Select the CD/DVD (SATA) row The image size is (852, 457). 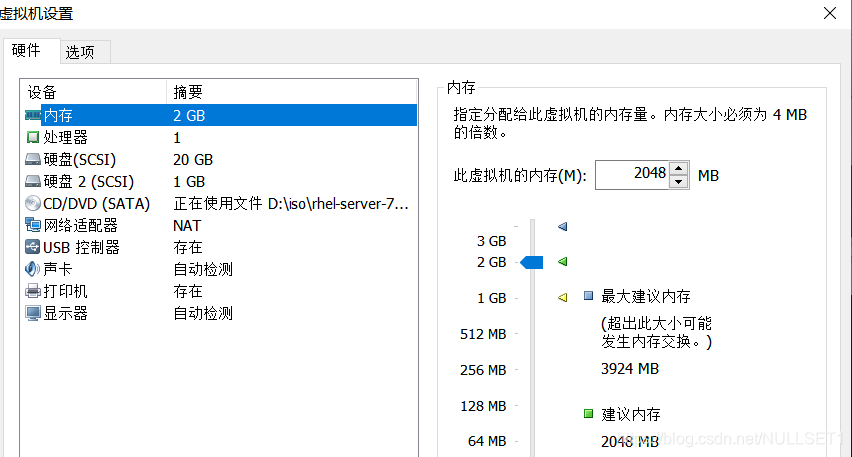219,203
